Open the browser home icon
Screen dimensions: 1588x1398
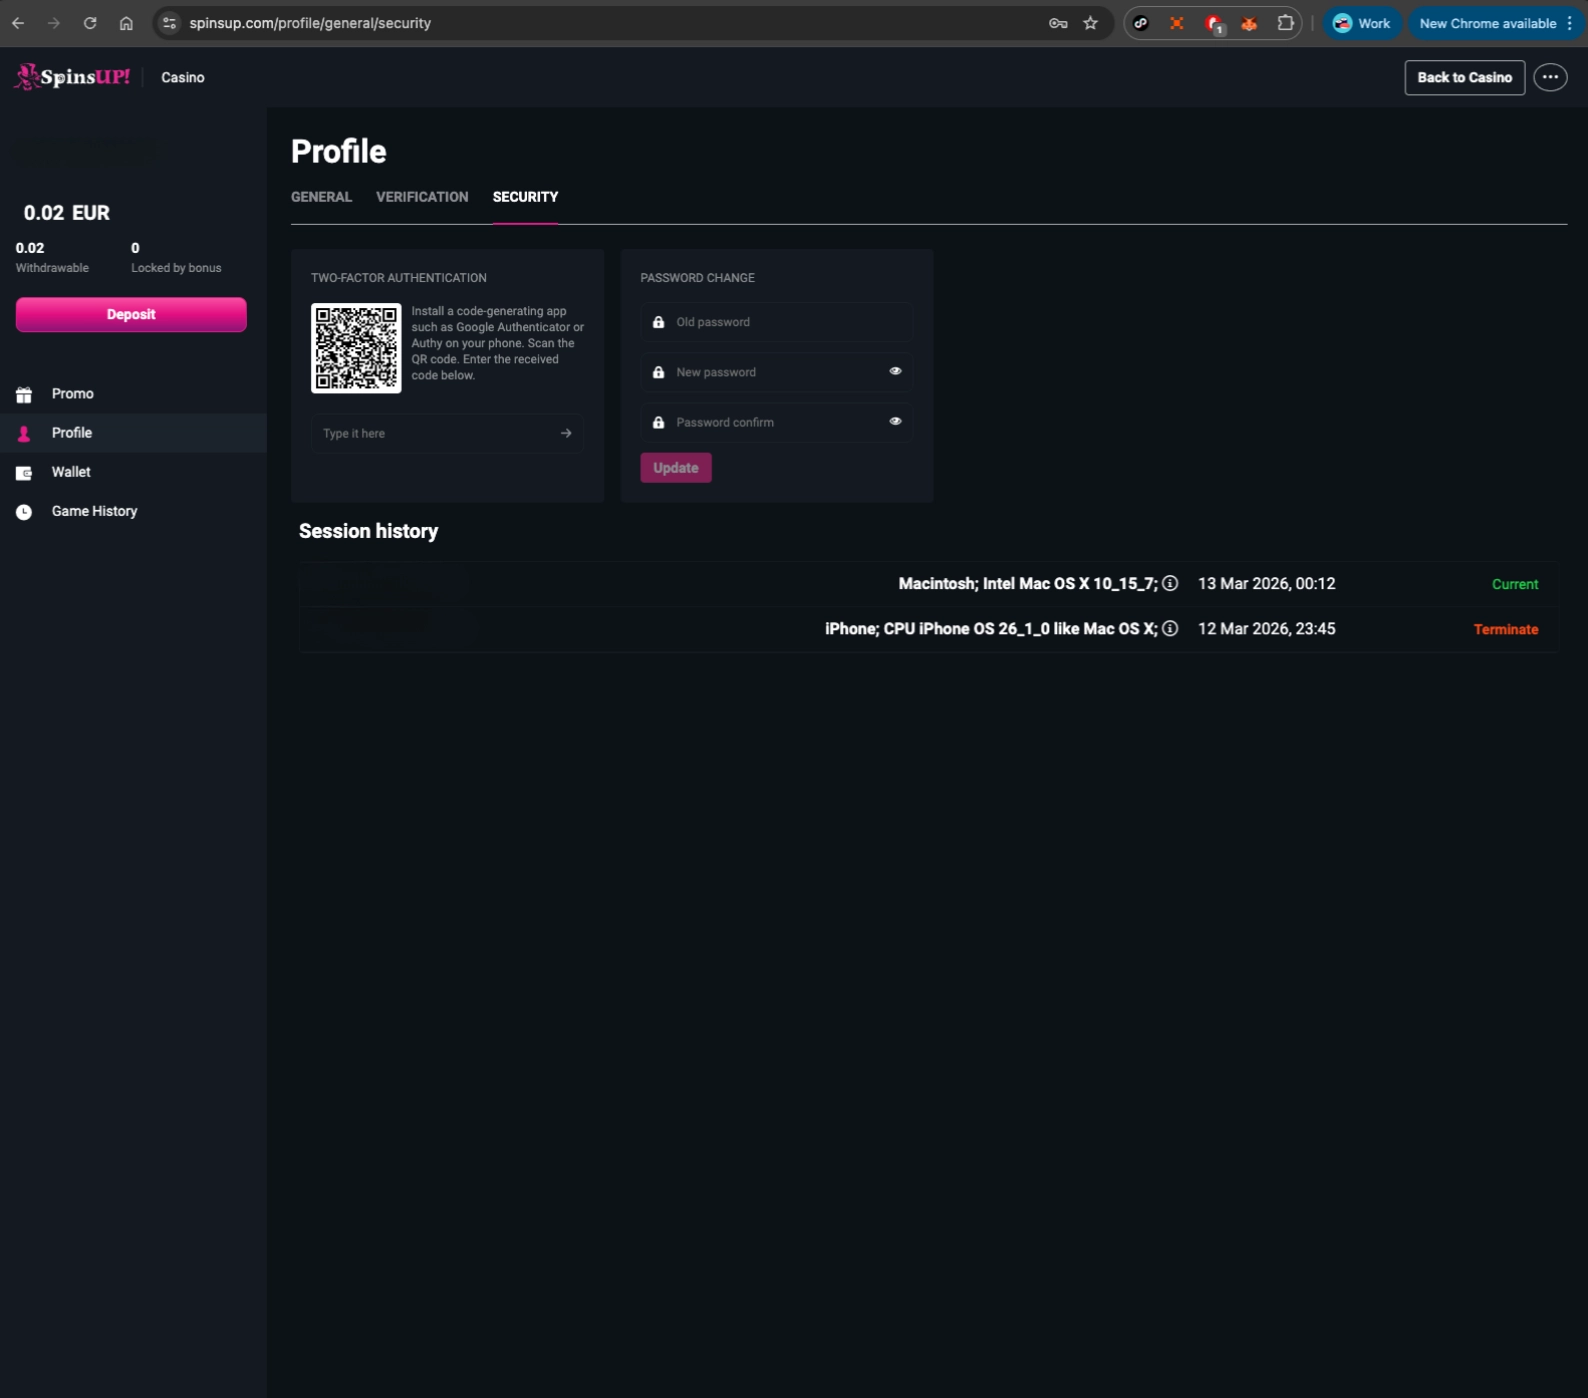click(x=126, y=23)
